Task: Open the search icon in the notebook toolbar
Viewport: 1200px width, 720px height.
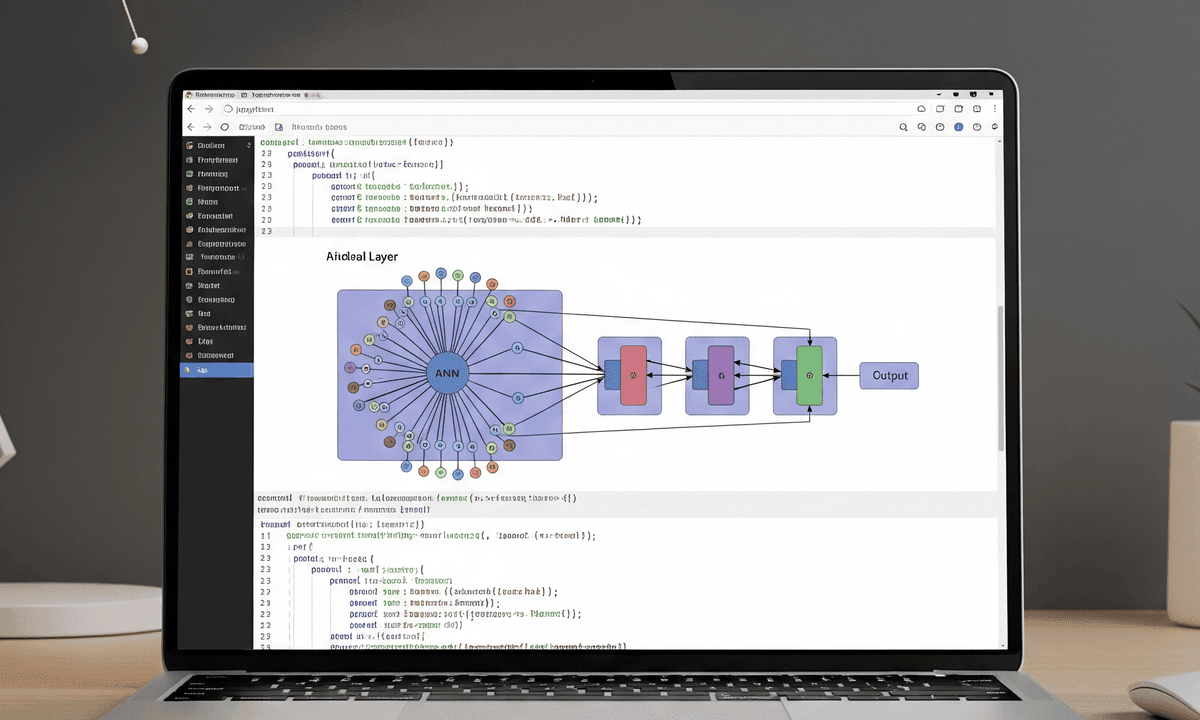Action: 903,127
